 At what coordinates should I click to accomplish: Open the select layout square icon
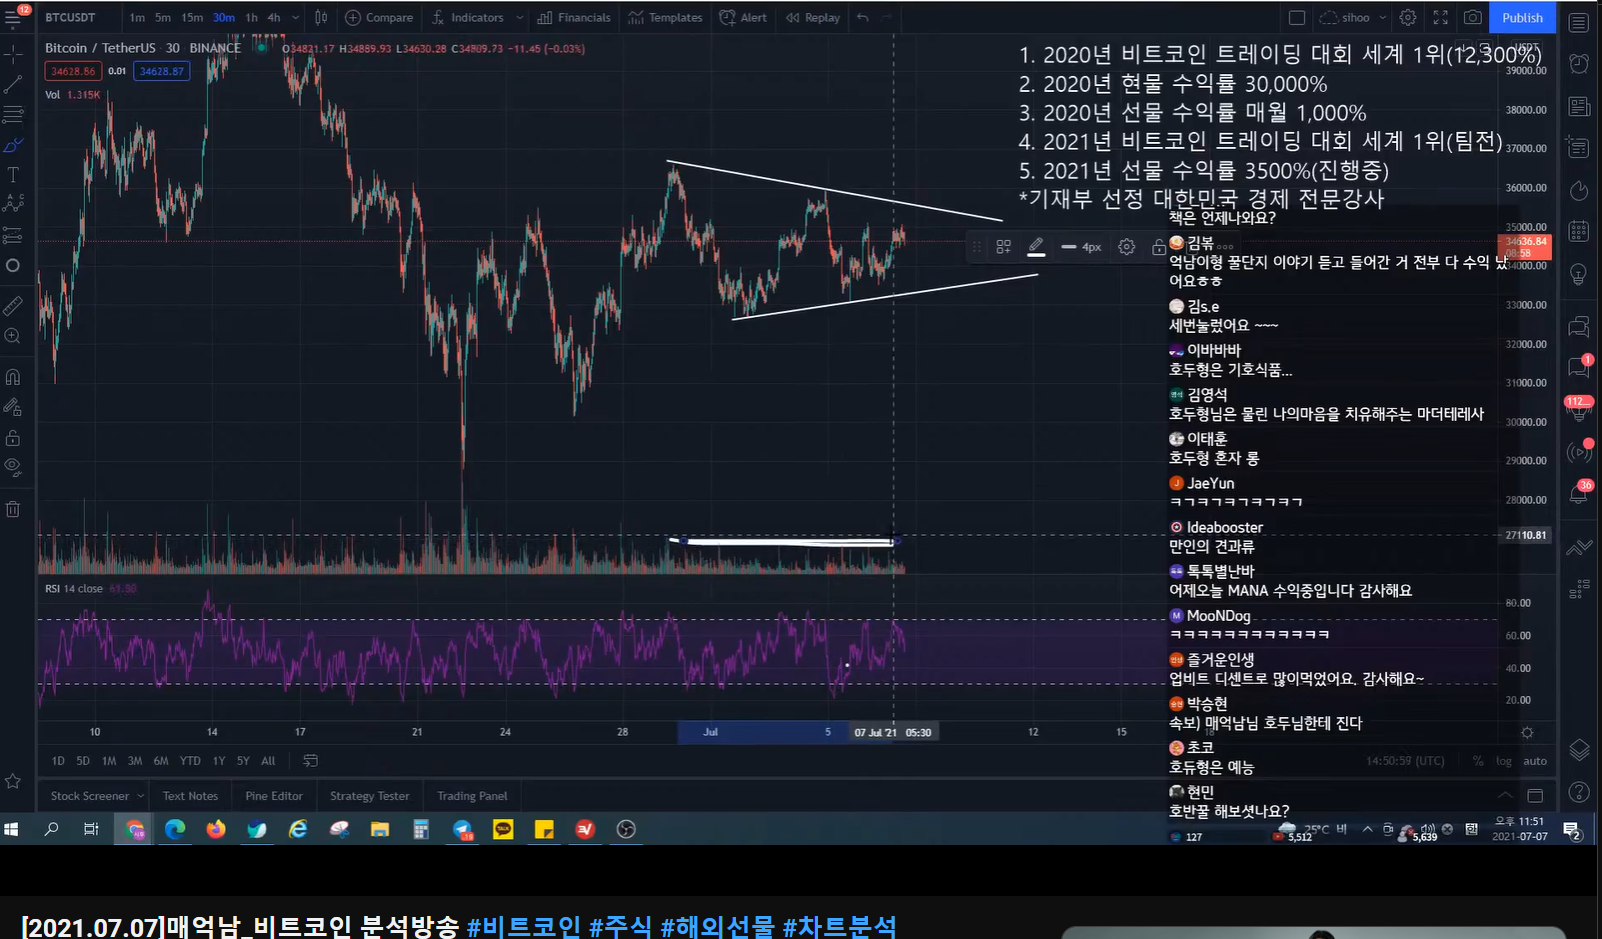point(1297,17)
